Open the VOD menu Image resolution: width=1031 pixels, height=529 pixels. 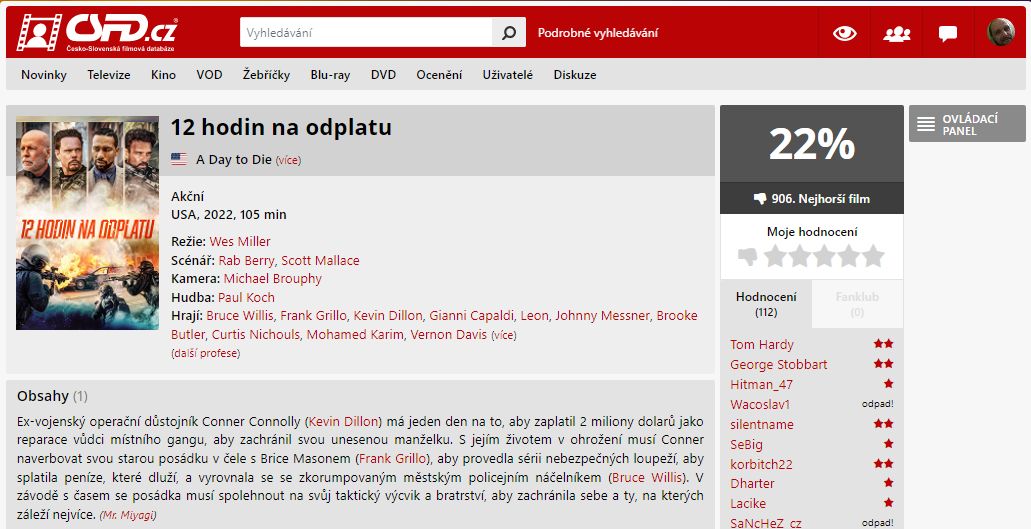209,75
